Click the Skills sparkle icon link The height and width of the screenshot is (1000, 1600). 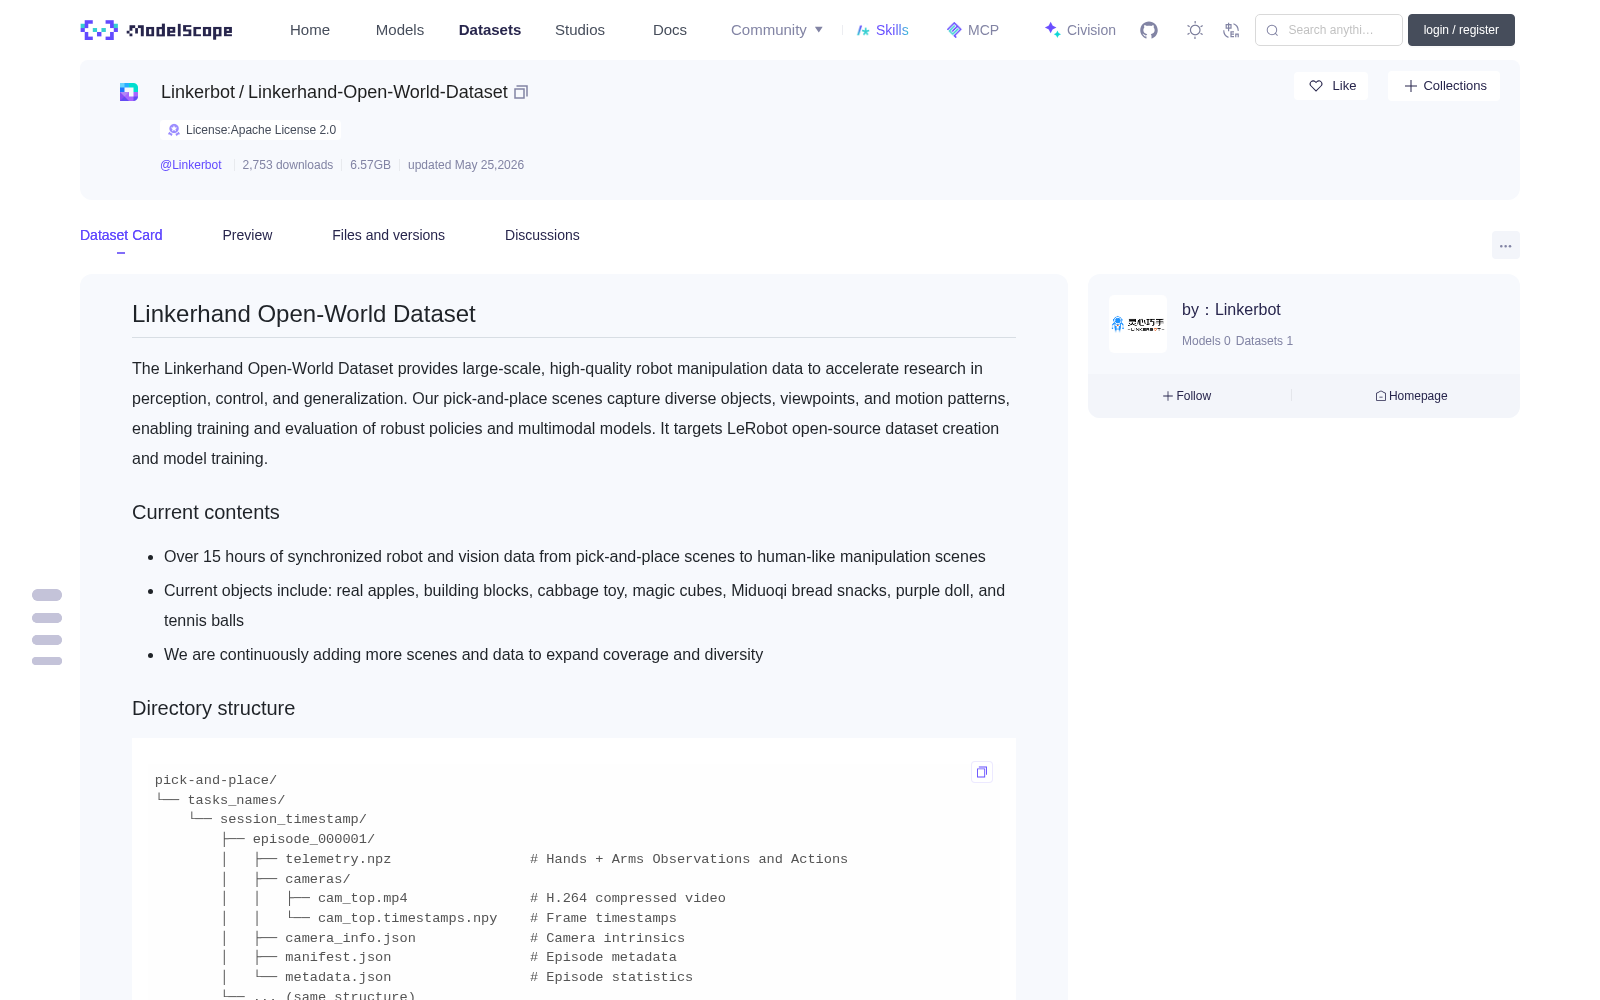coord(882,30)
